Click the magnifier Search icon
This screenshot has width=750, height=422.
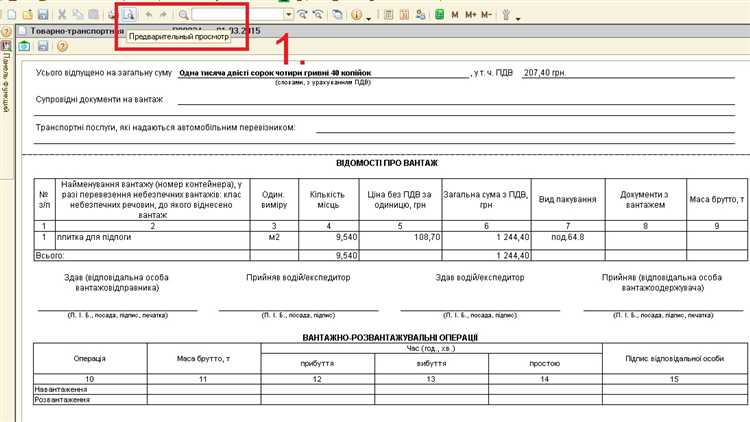pos(183,14)
